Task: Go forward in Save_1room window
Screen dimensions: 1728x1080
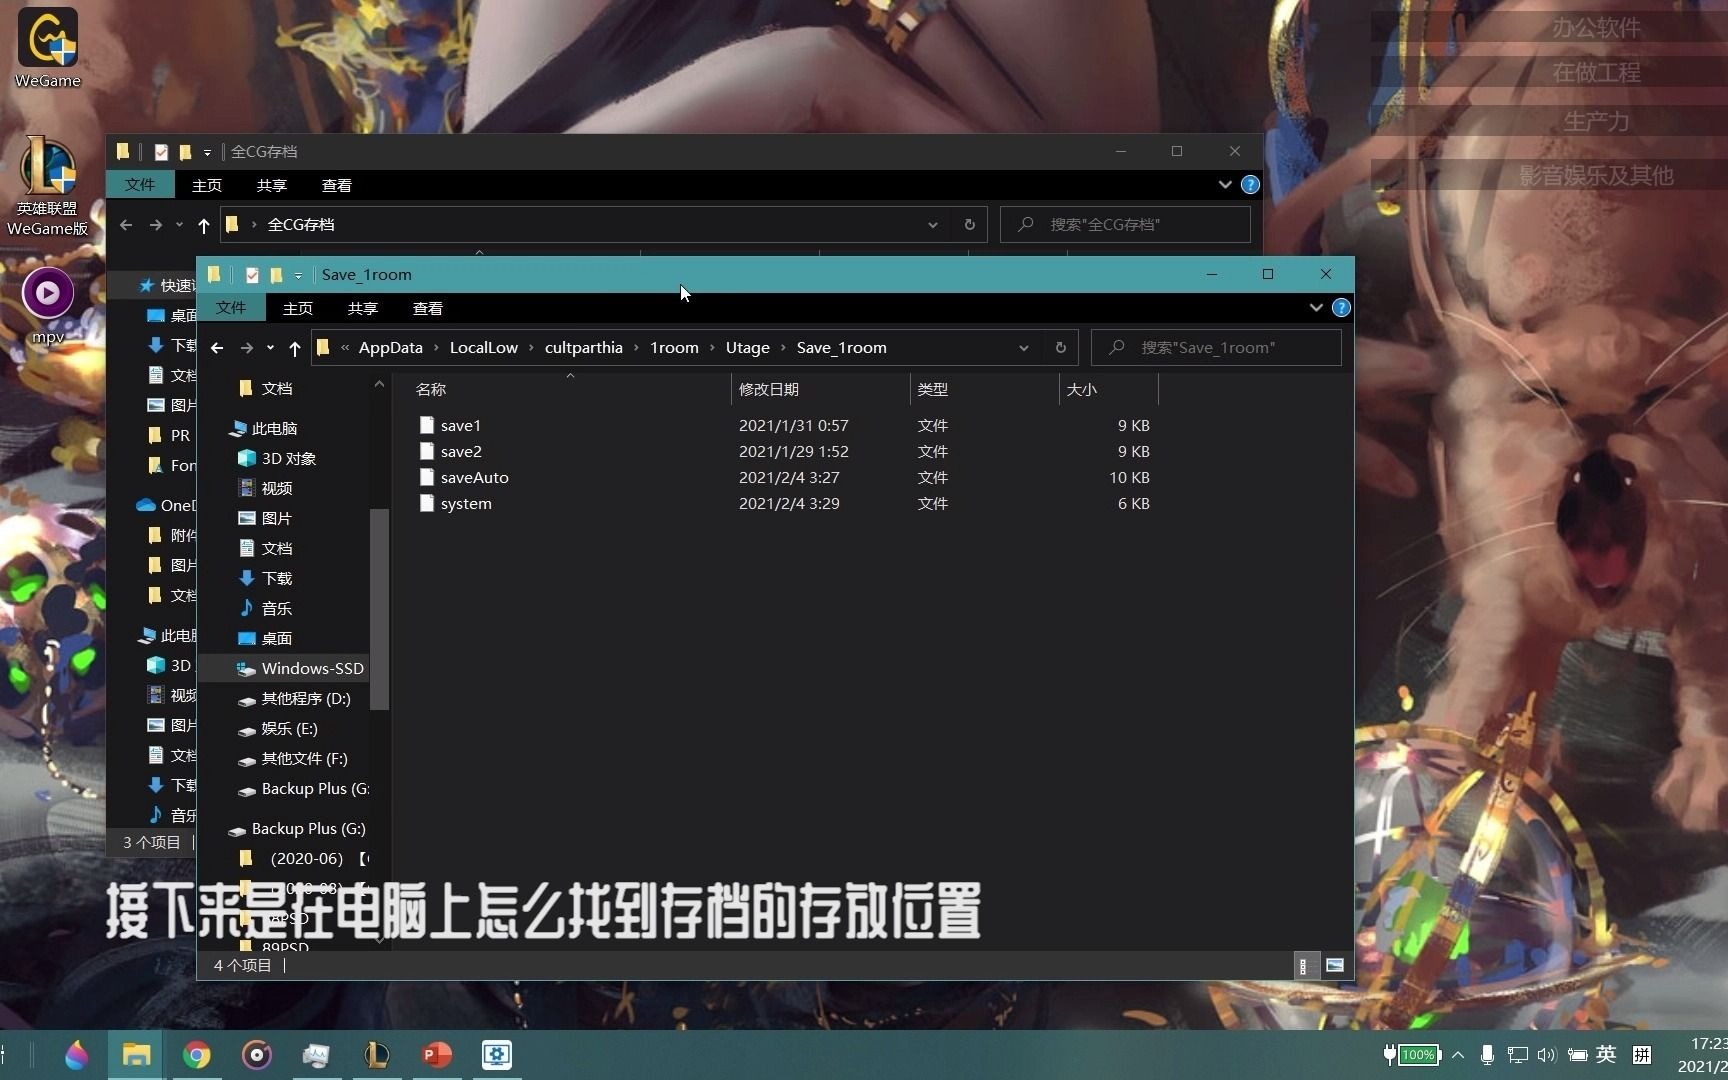Action: click(246, 348)
